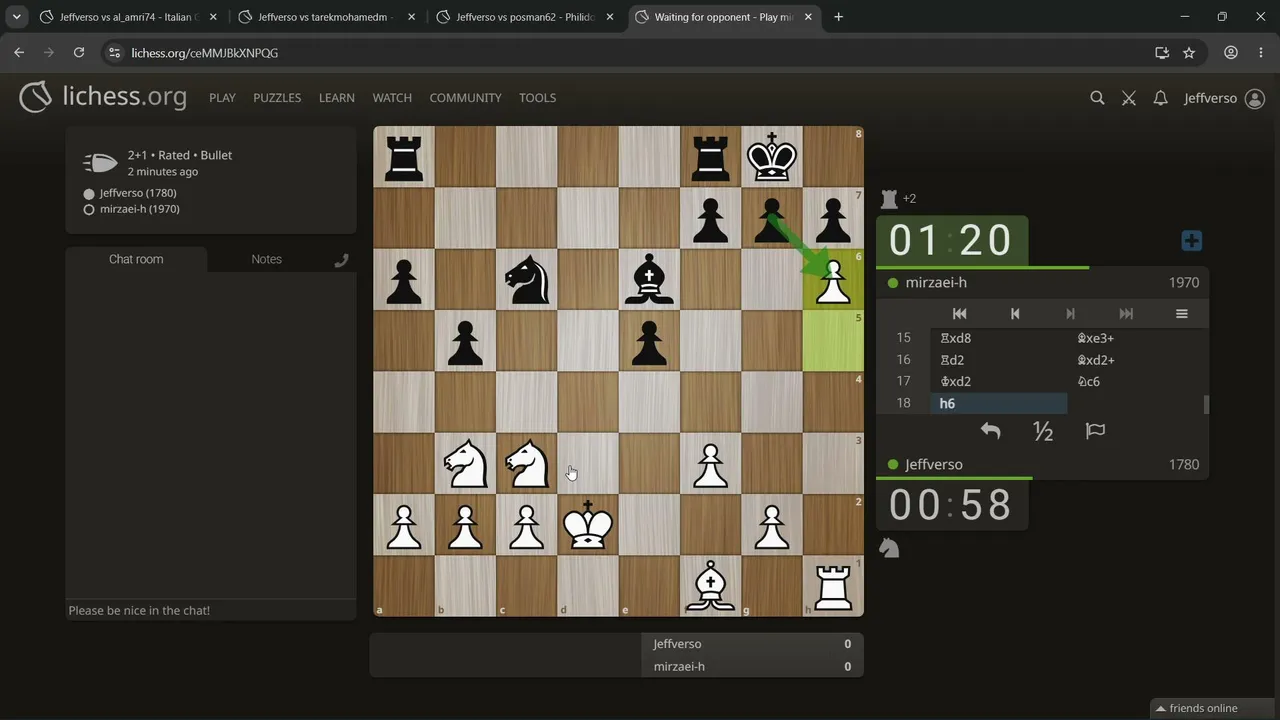Click Jeffverso name below the move list
This screenshot has height=720, width=1280.
(934, 465)
